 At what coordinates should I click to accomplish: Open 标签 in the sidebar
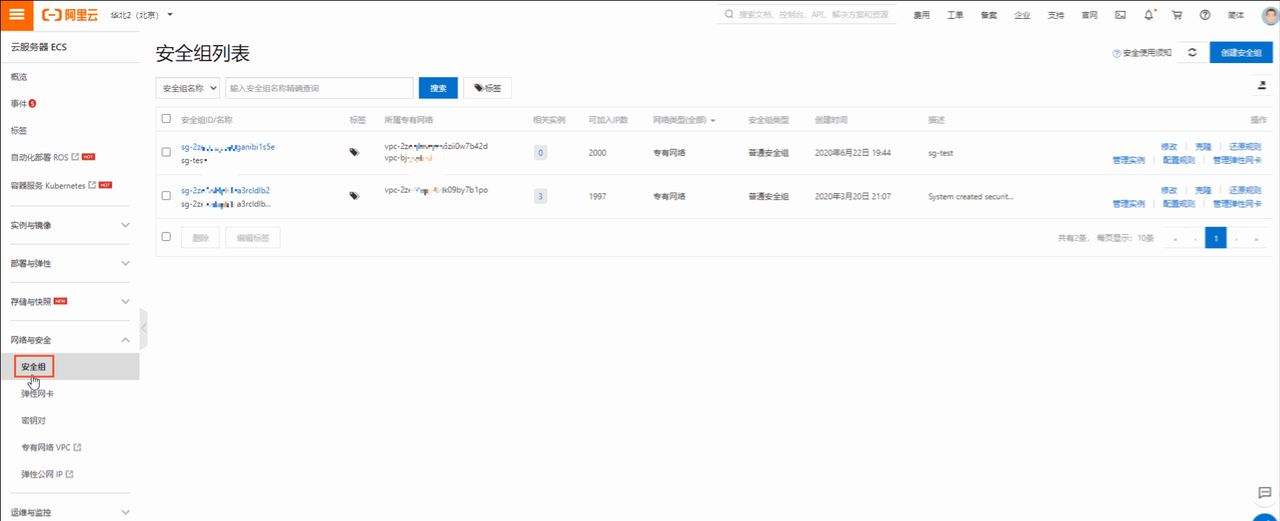pyautogui.click(x=19, y=130)
